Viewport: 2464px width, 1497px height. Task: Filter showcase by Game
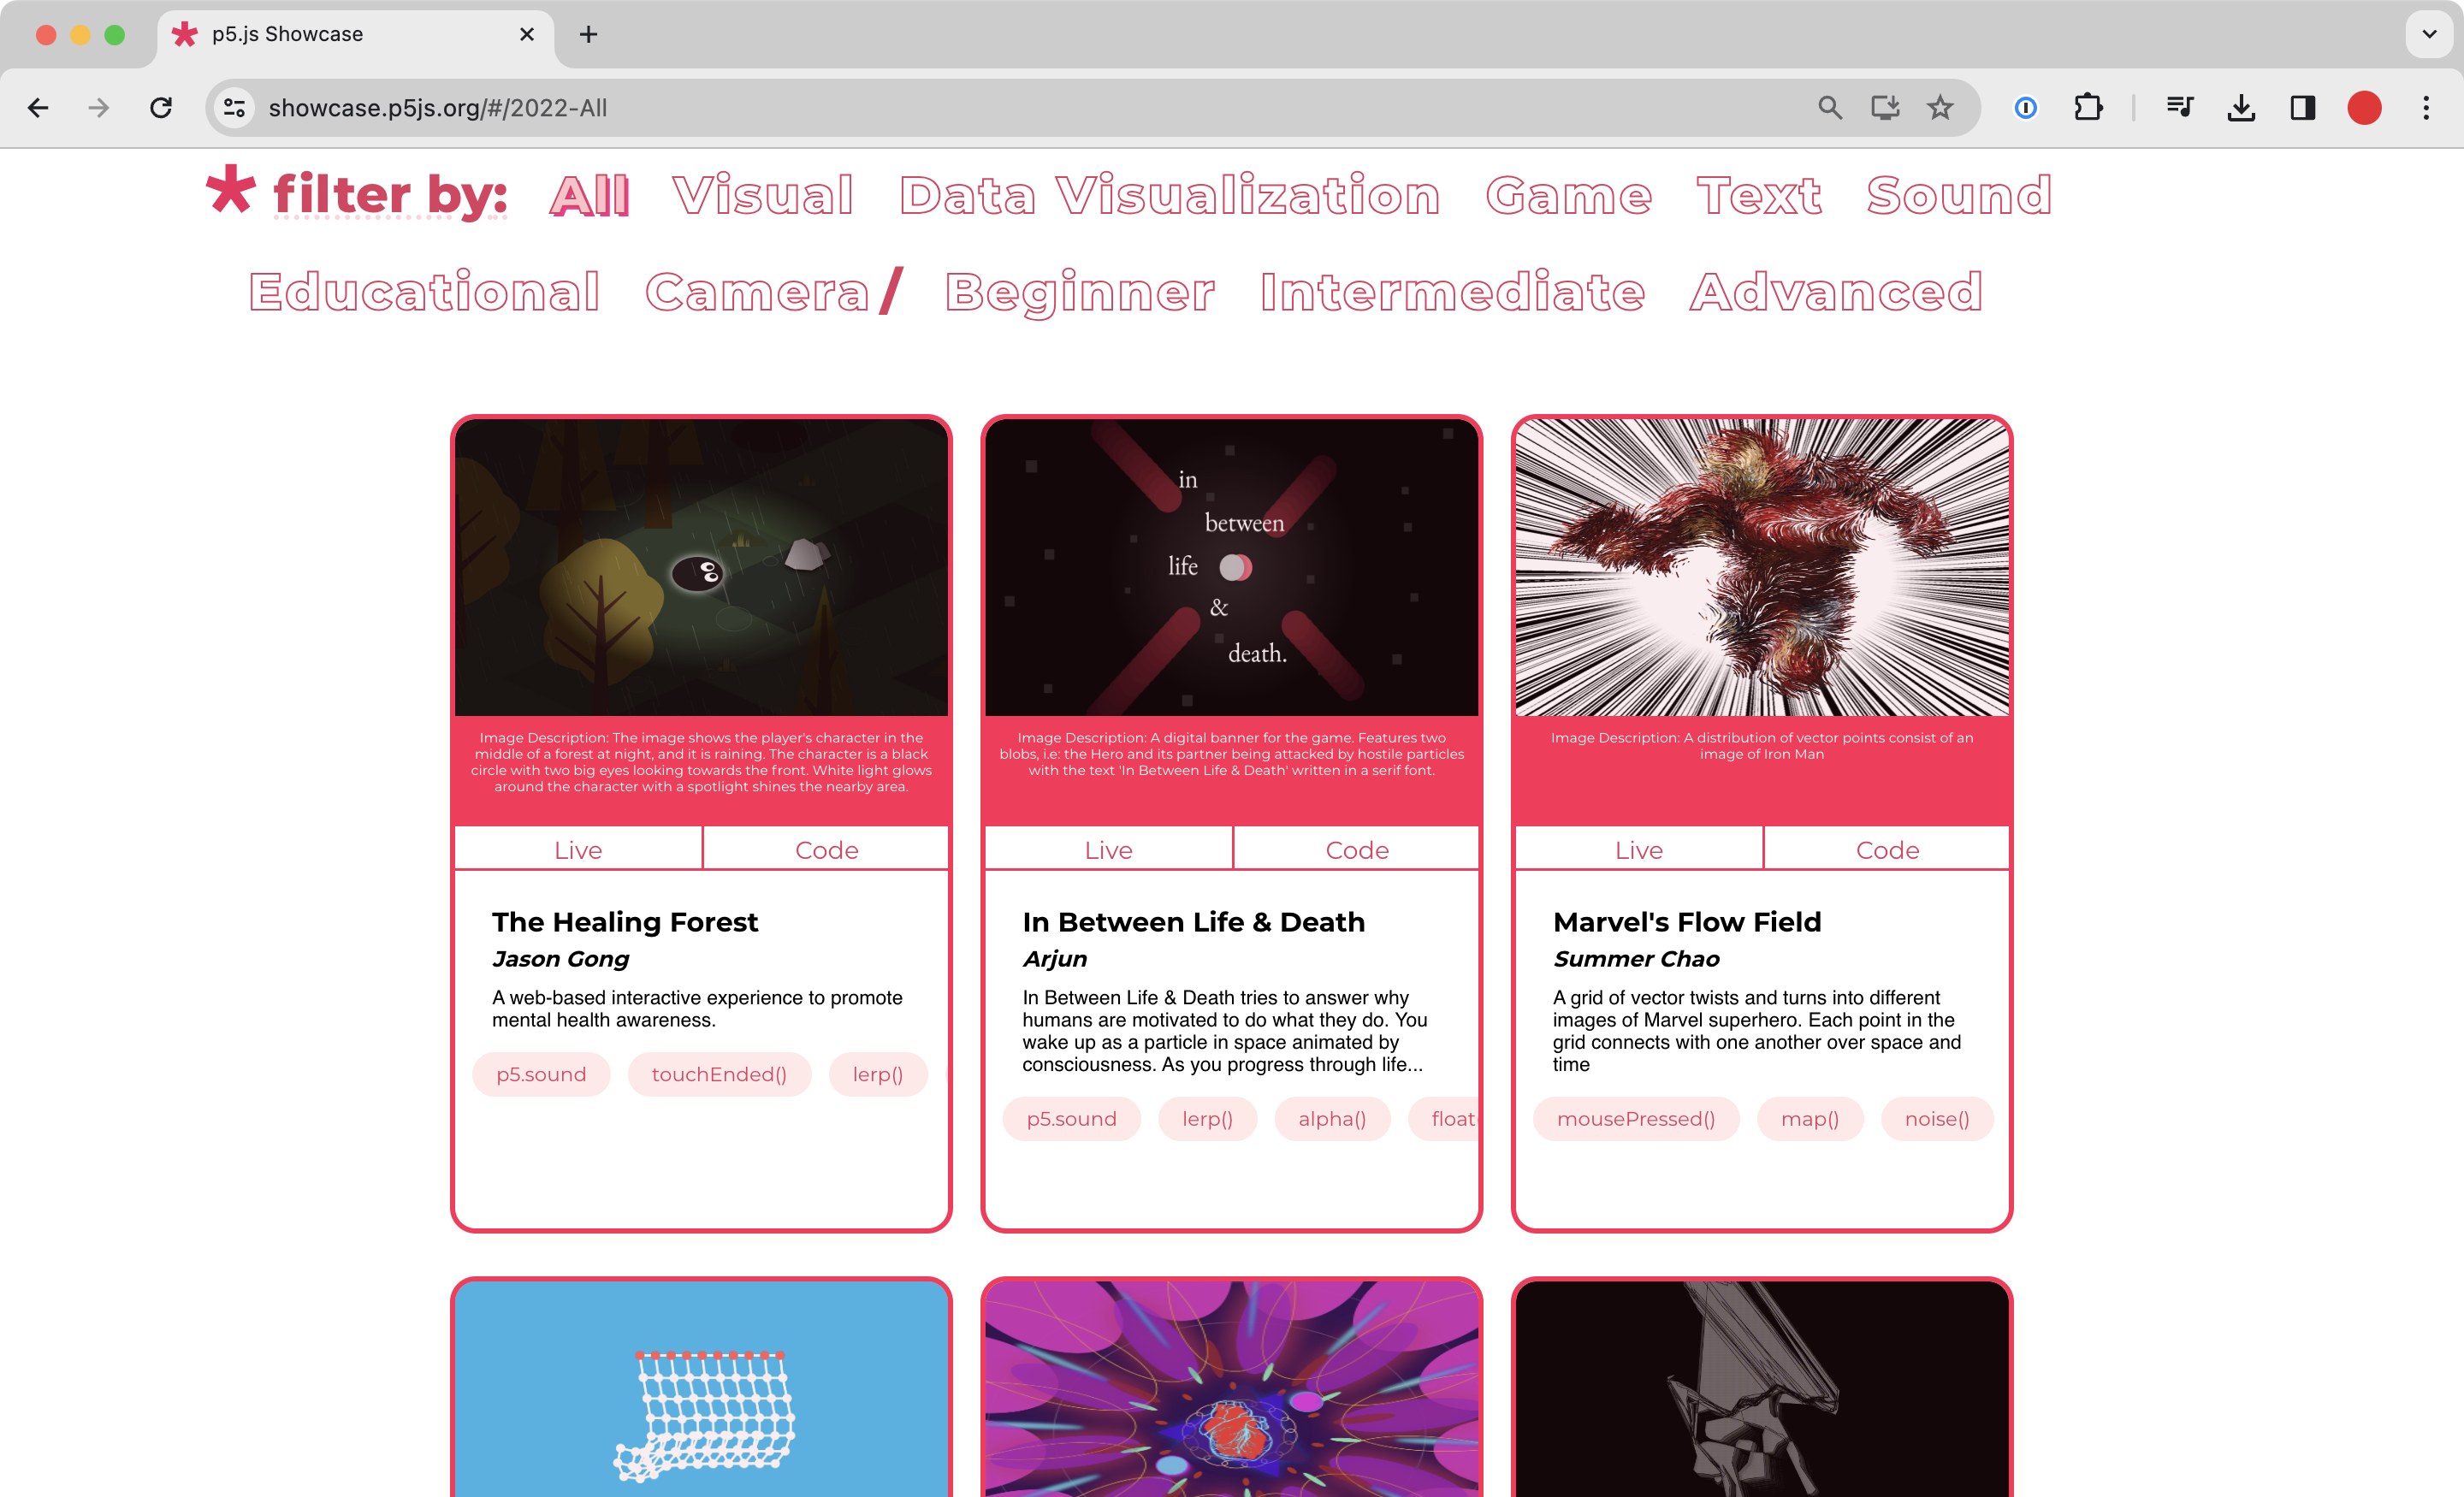(1568, 196)
